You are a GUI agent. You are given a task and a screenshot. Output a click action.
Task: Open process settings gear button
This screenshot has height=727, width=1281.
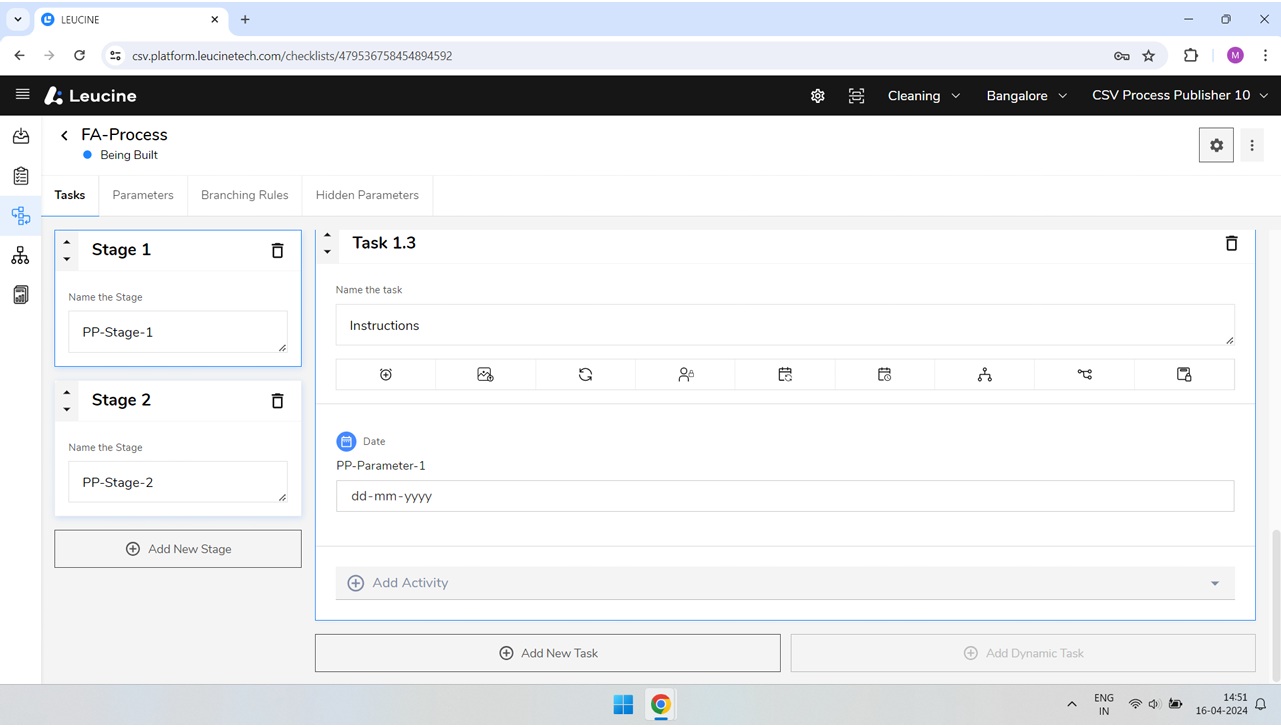pyautogui.click(x=1216, y=146)
